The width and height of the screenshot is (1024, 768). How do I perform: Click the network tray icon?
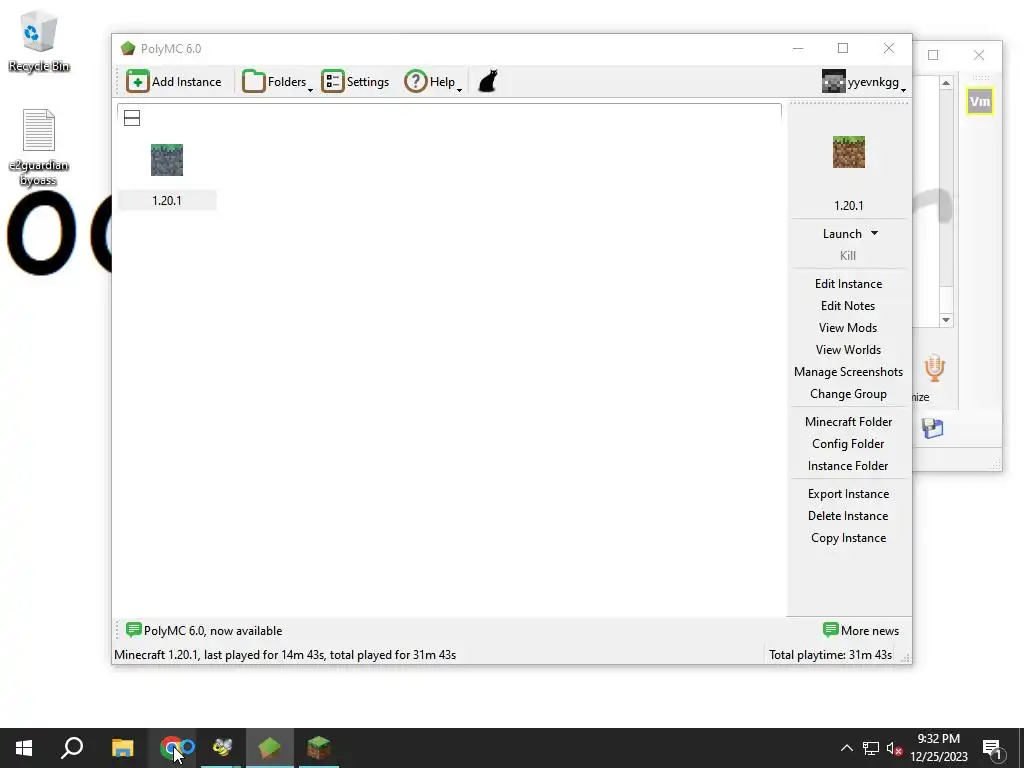[871, 748]
